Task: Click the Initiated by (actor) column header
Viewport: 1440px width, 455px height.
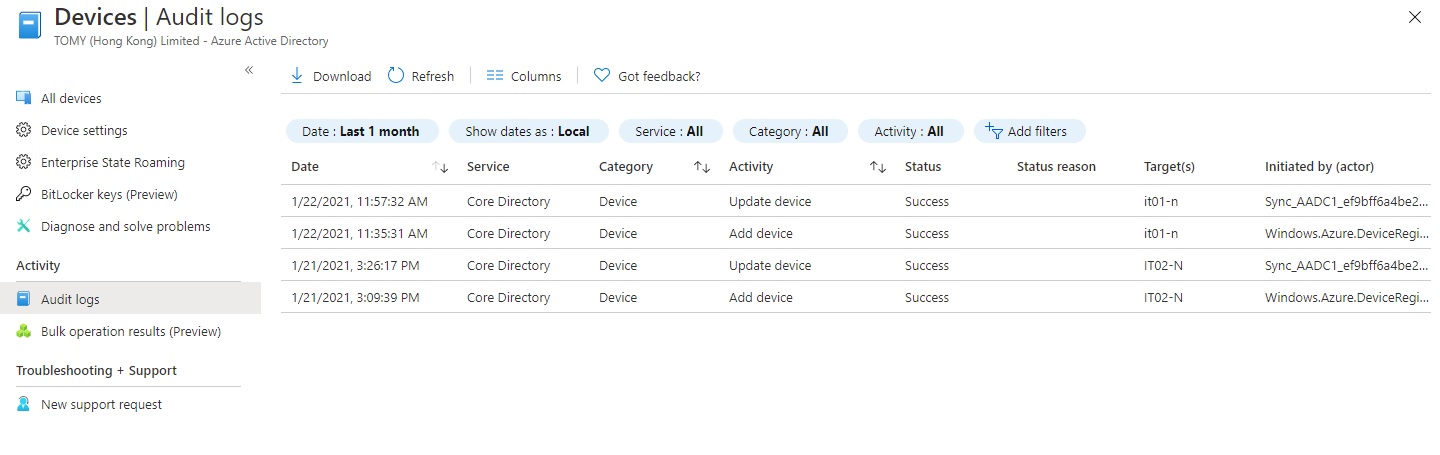Action: [1319, 167]
